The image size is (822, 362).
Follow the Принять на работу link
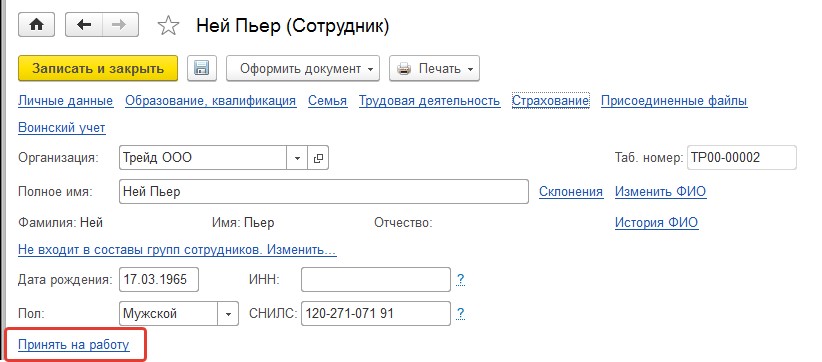(73, 345)
